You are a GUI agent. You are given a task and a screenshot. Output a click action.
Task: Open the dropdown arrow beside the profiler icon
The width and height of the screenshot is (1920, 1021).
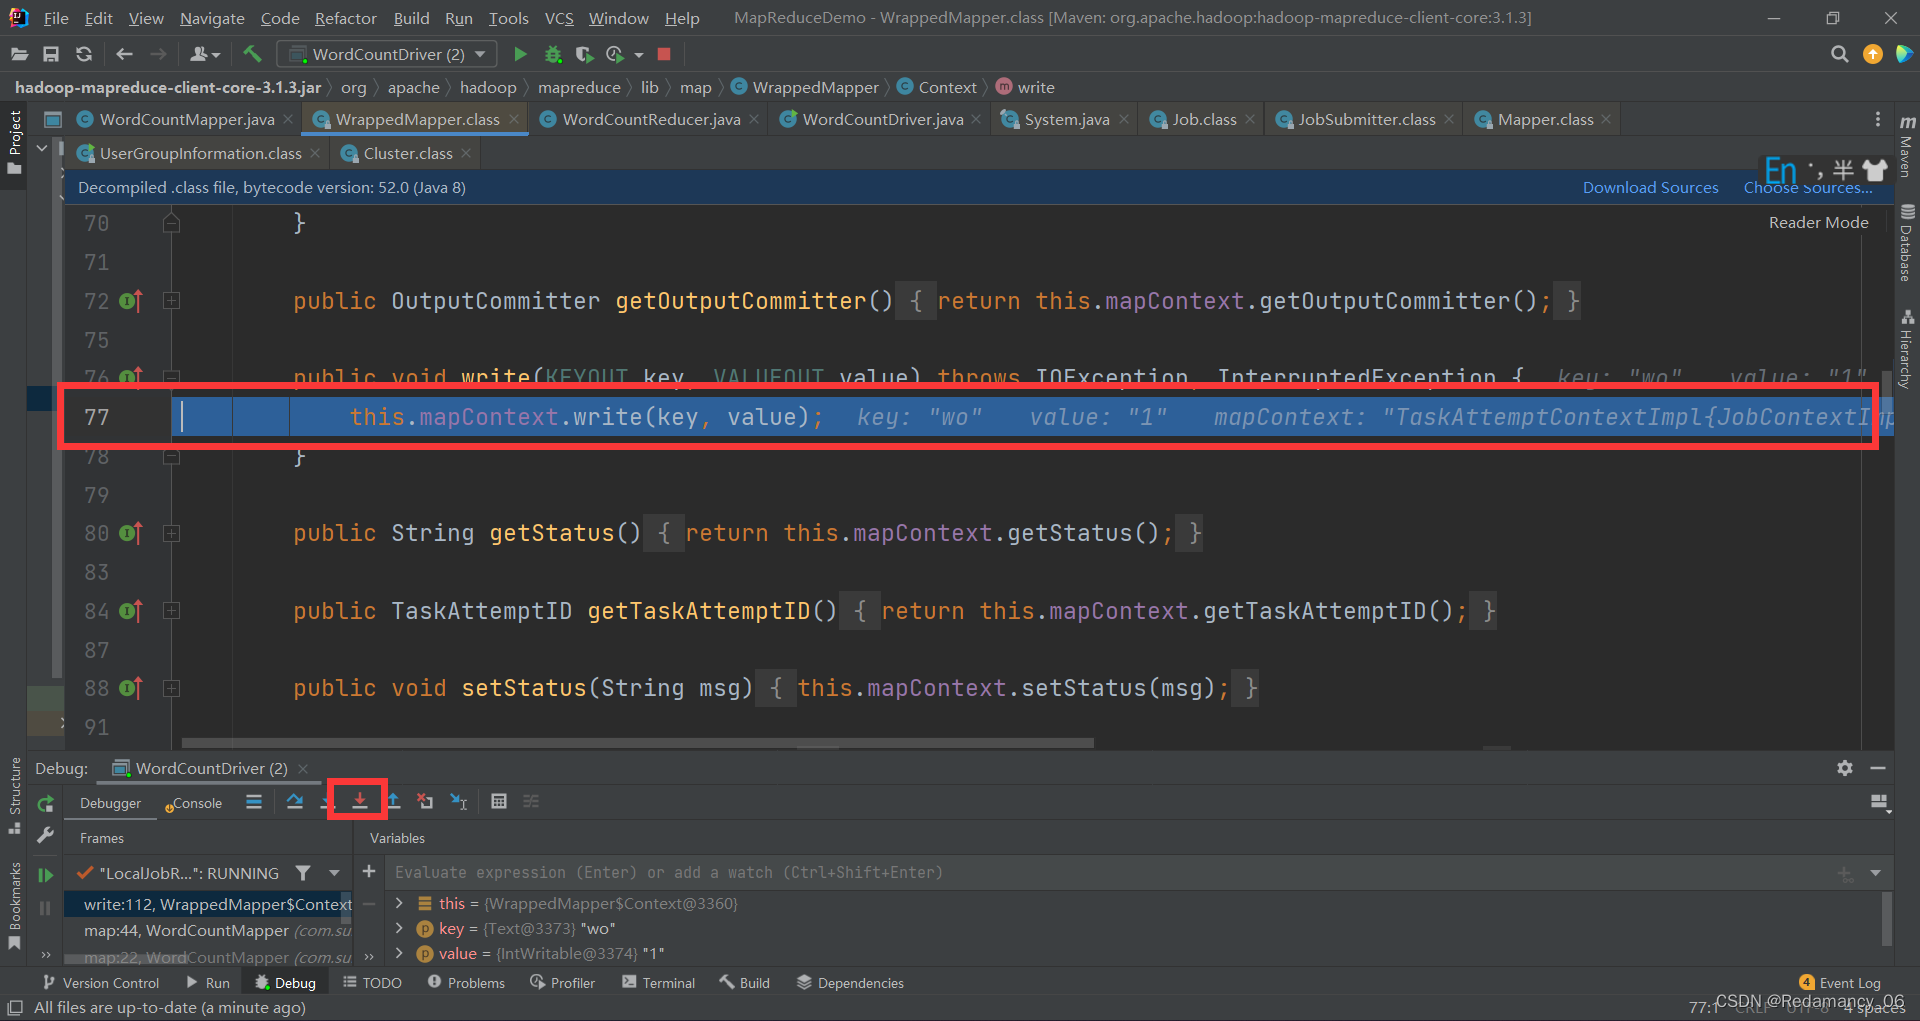pos(639,55)
